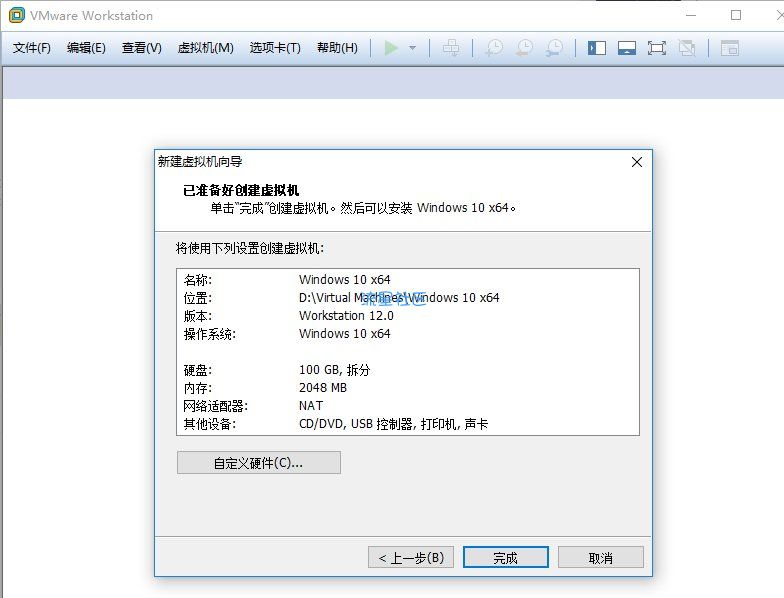Enter full screen mode icon

[x=656, y=48]
